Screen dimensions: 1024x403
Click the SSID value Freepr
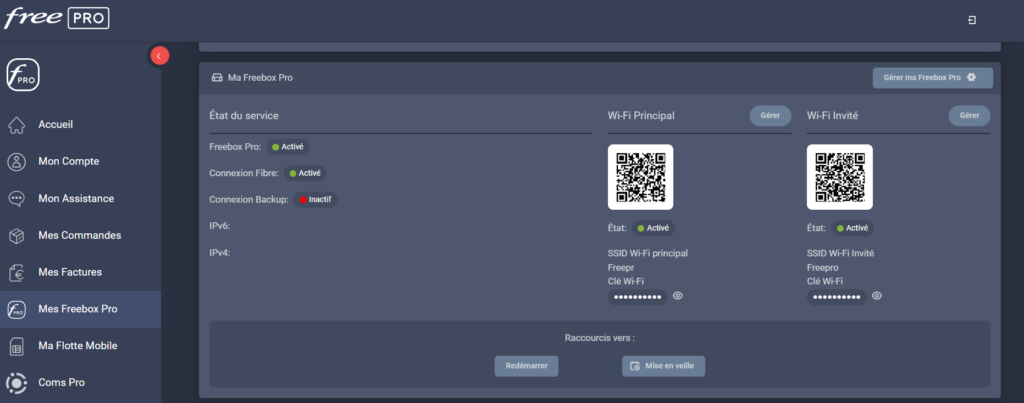[621, 267]
